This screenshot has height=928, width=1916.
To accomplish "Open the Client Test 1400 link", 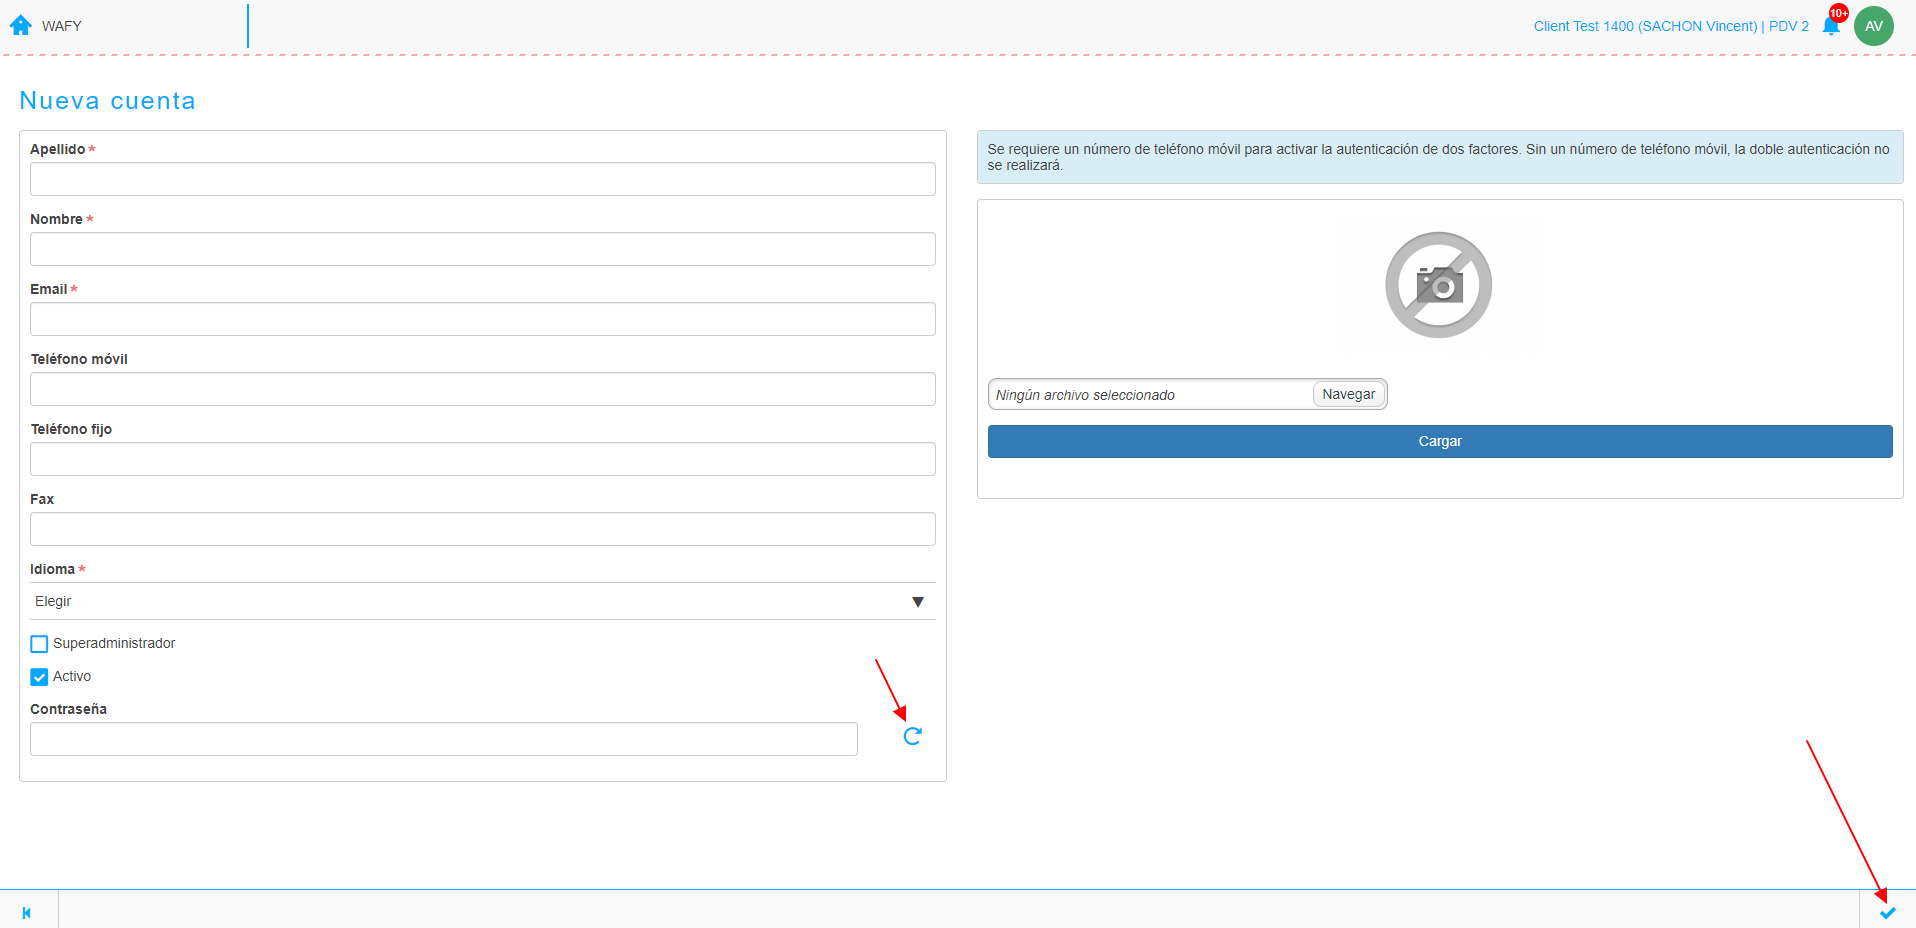I will coord(1671,26).
